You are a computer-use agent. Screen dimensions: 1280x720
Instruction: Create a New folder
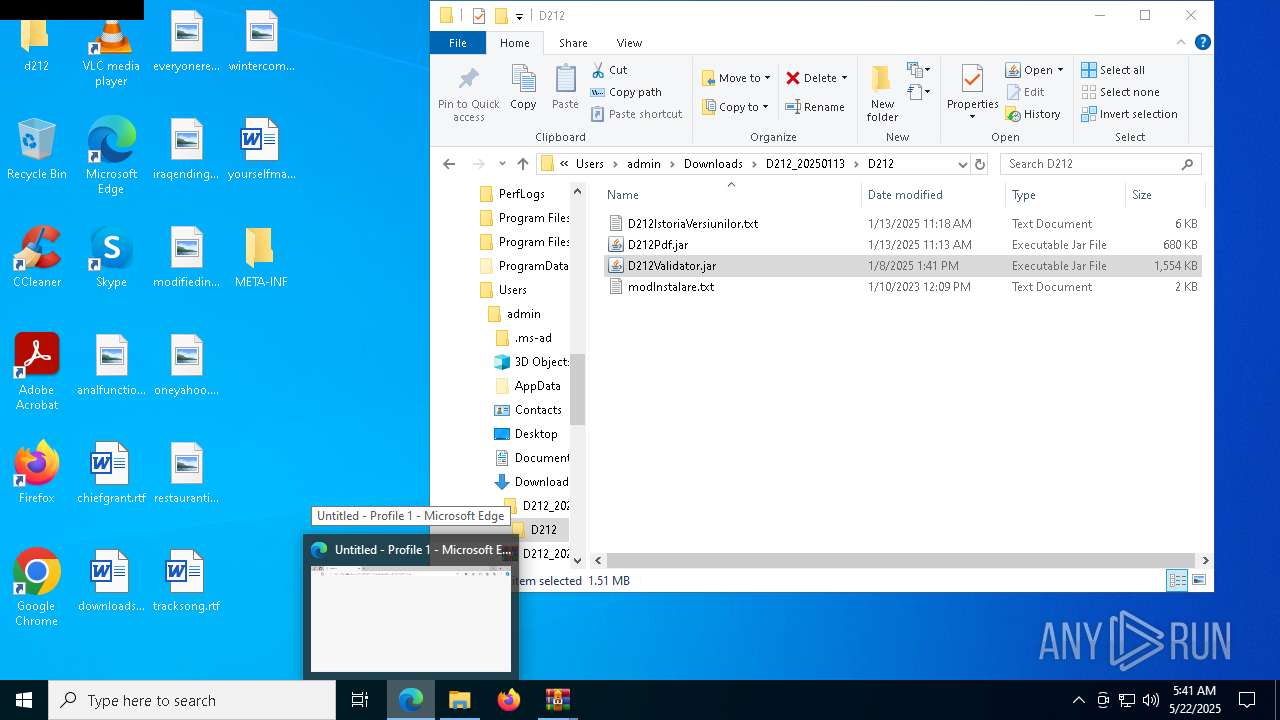882,94
